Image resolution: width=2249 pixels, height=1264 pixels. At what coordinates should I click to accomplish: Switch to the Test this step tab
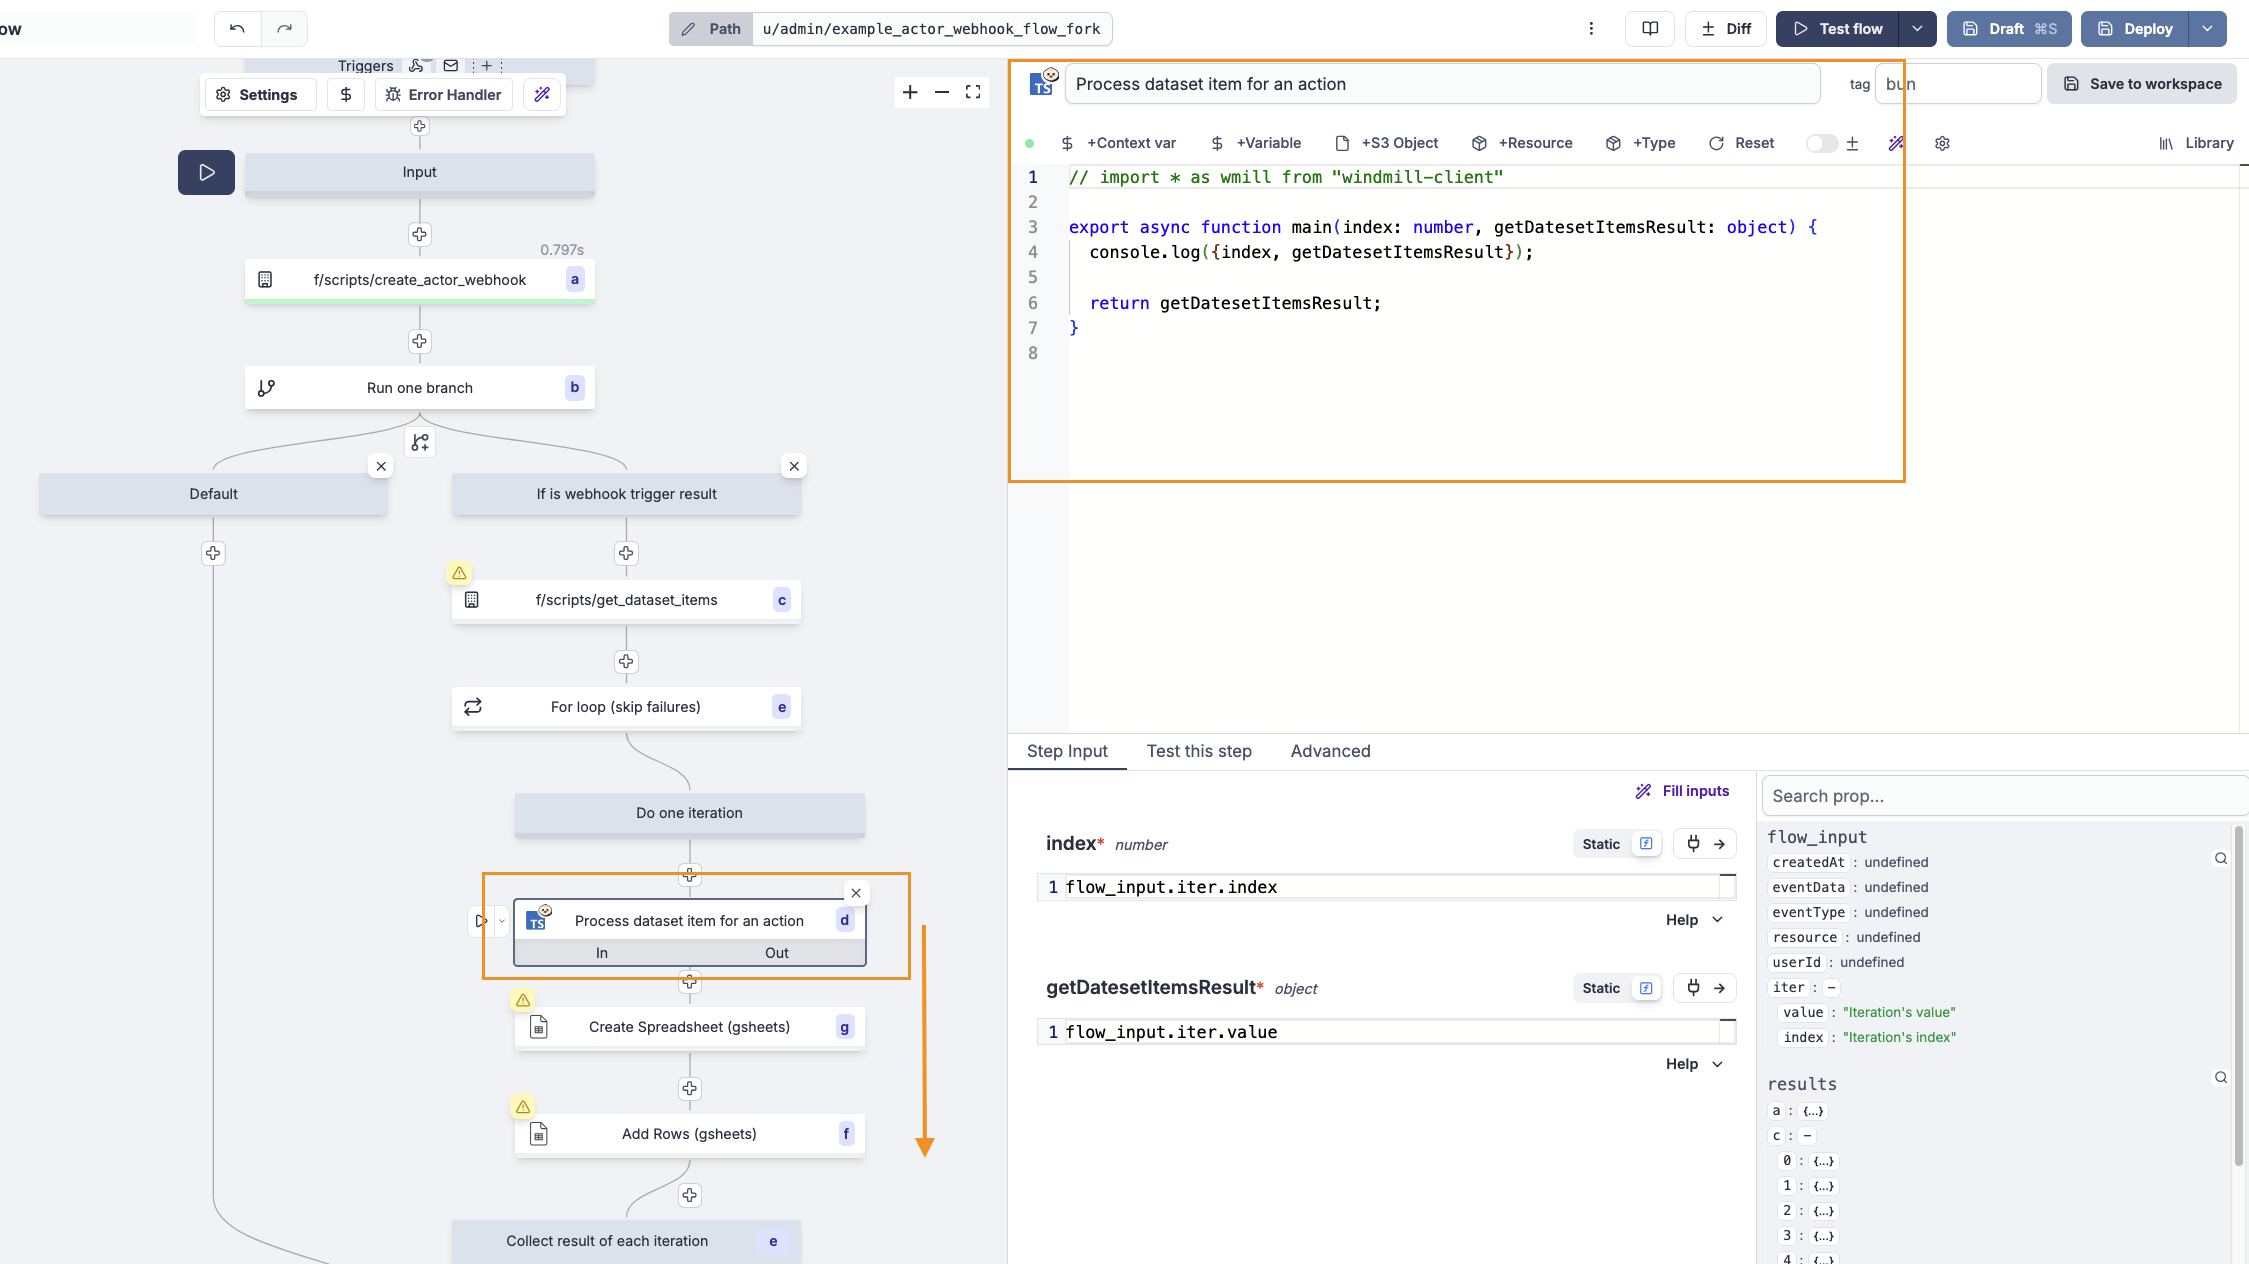pos(1199,751)
